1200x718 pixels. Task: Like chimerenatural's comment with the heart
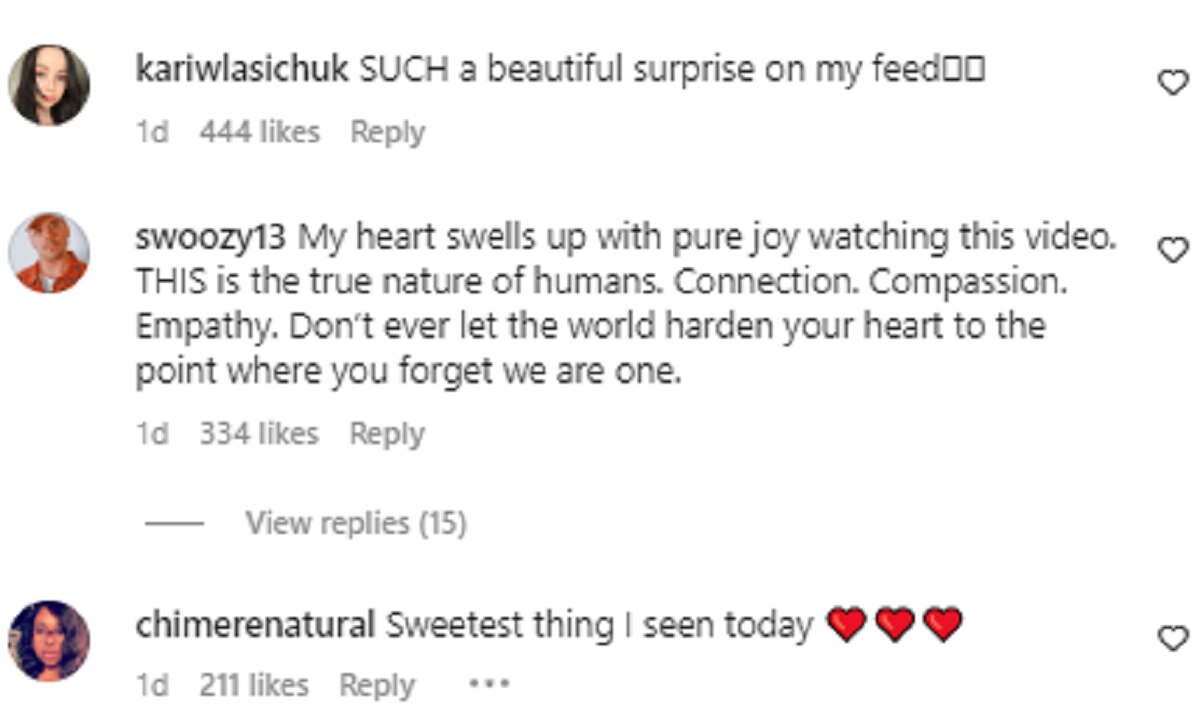click(1171, 636)
